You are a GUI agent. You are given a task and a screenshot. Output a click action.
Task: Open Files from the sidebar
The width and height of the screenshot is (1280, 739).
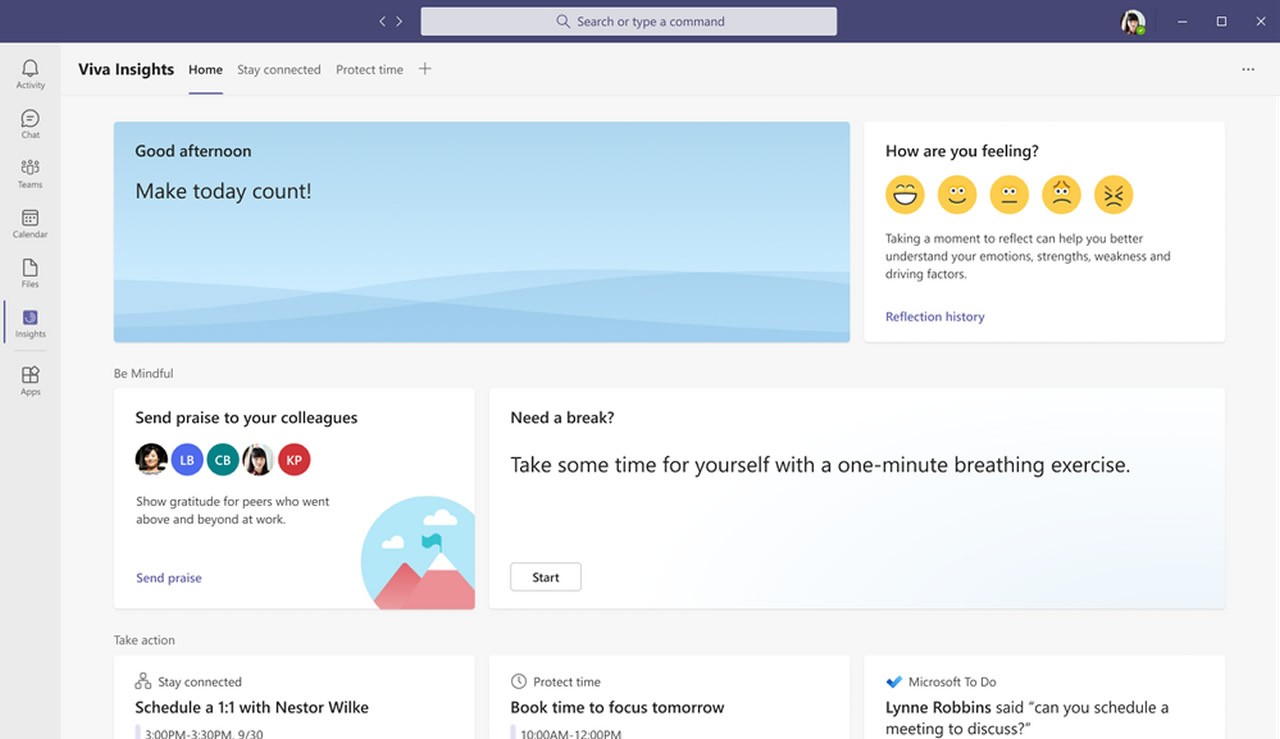coord(30,271)
